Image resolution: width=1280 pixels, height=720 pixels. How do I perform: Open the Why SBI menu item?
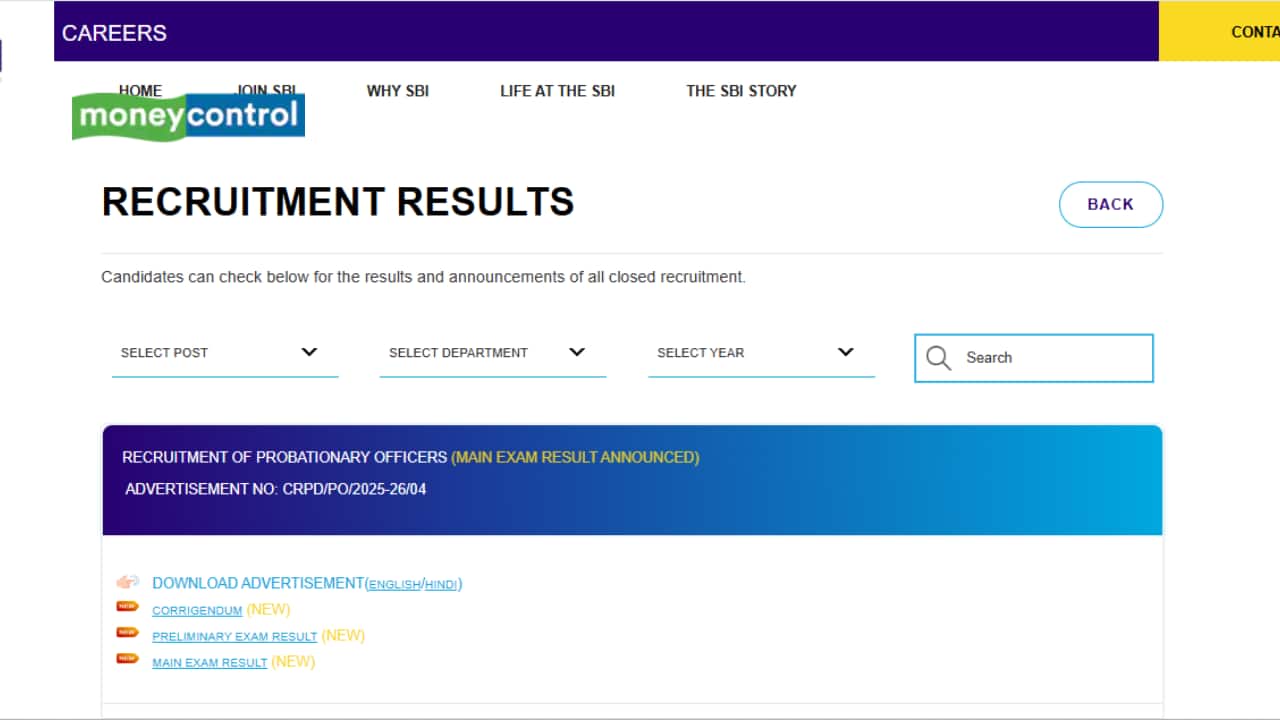(398, 91)
